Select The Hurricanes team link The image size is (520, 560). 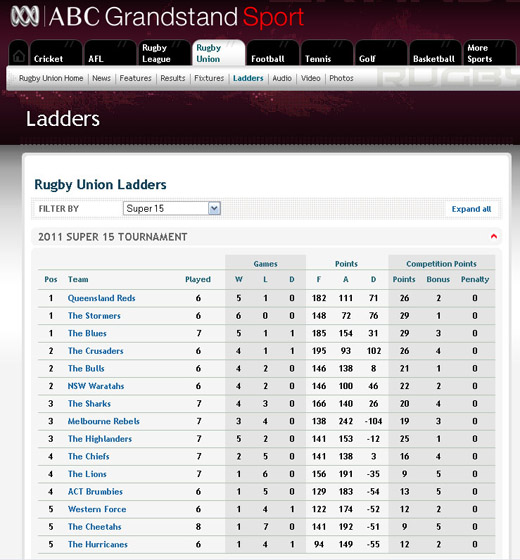pos(98,545)
